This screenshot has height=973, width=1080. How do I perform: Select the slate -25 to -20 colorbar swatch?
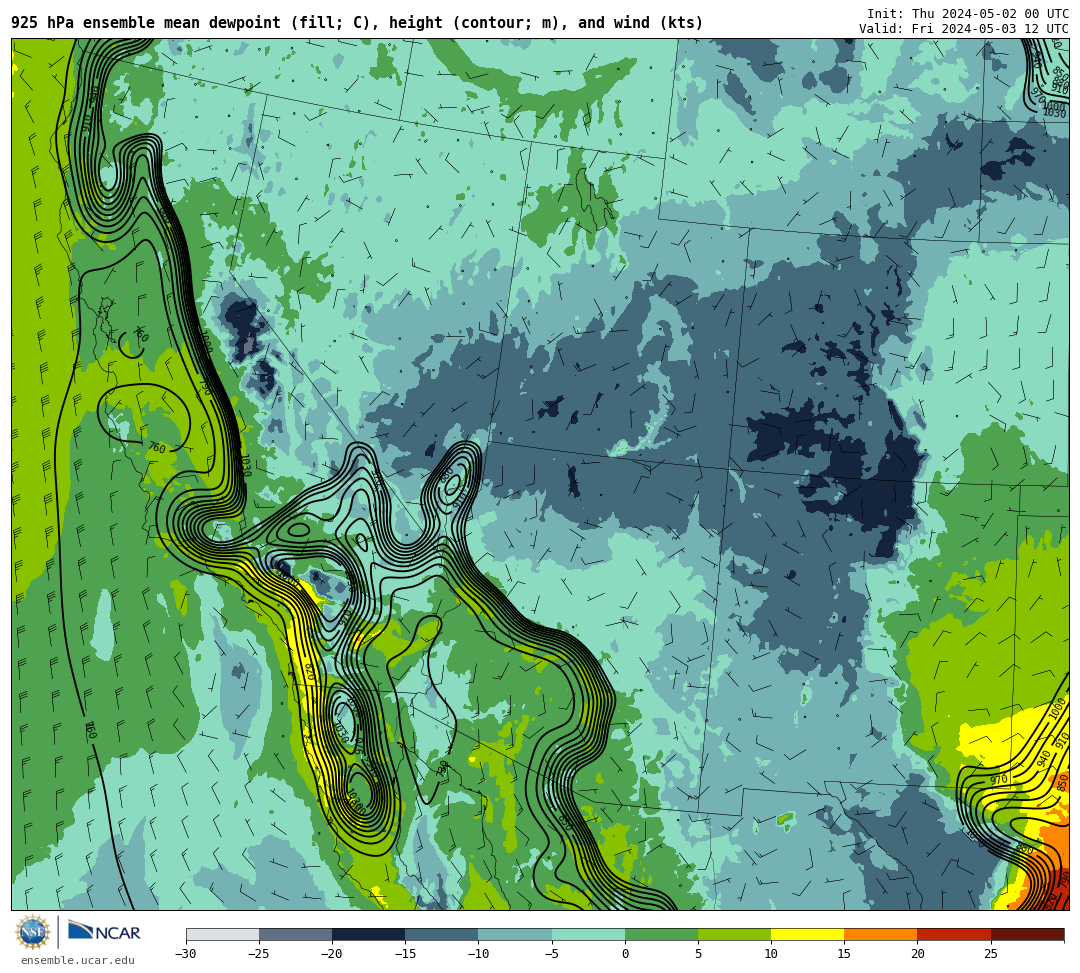click(295, 934)
